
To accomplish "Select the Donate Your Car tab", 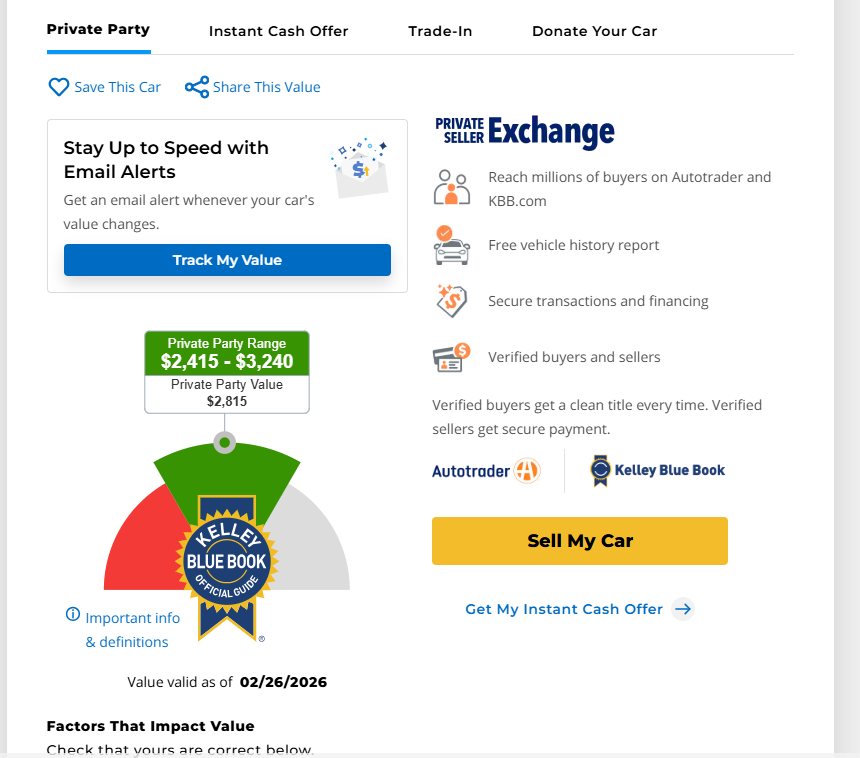I will pos(594,31).
